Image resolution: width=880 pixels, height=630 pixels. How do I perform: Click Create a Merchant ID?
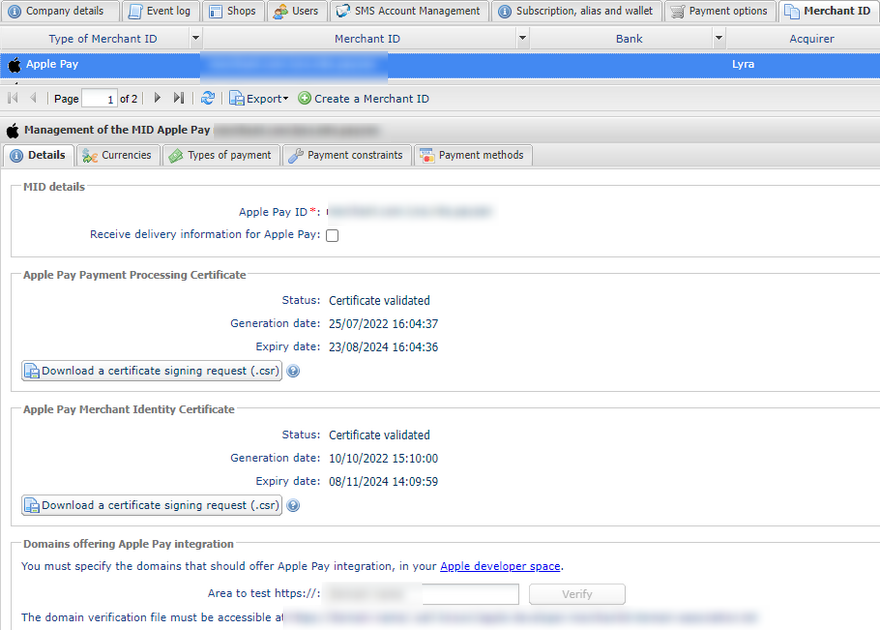point(364,99)
